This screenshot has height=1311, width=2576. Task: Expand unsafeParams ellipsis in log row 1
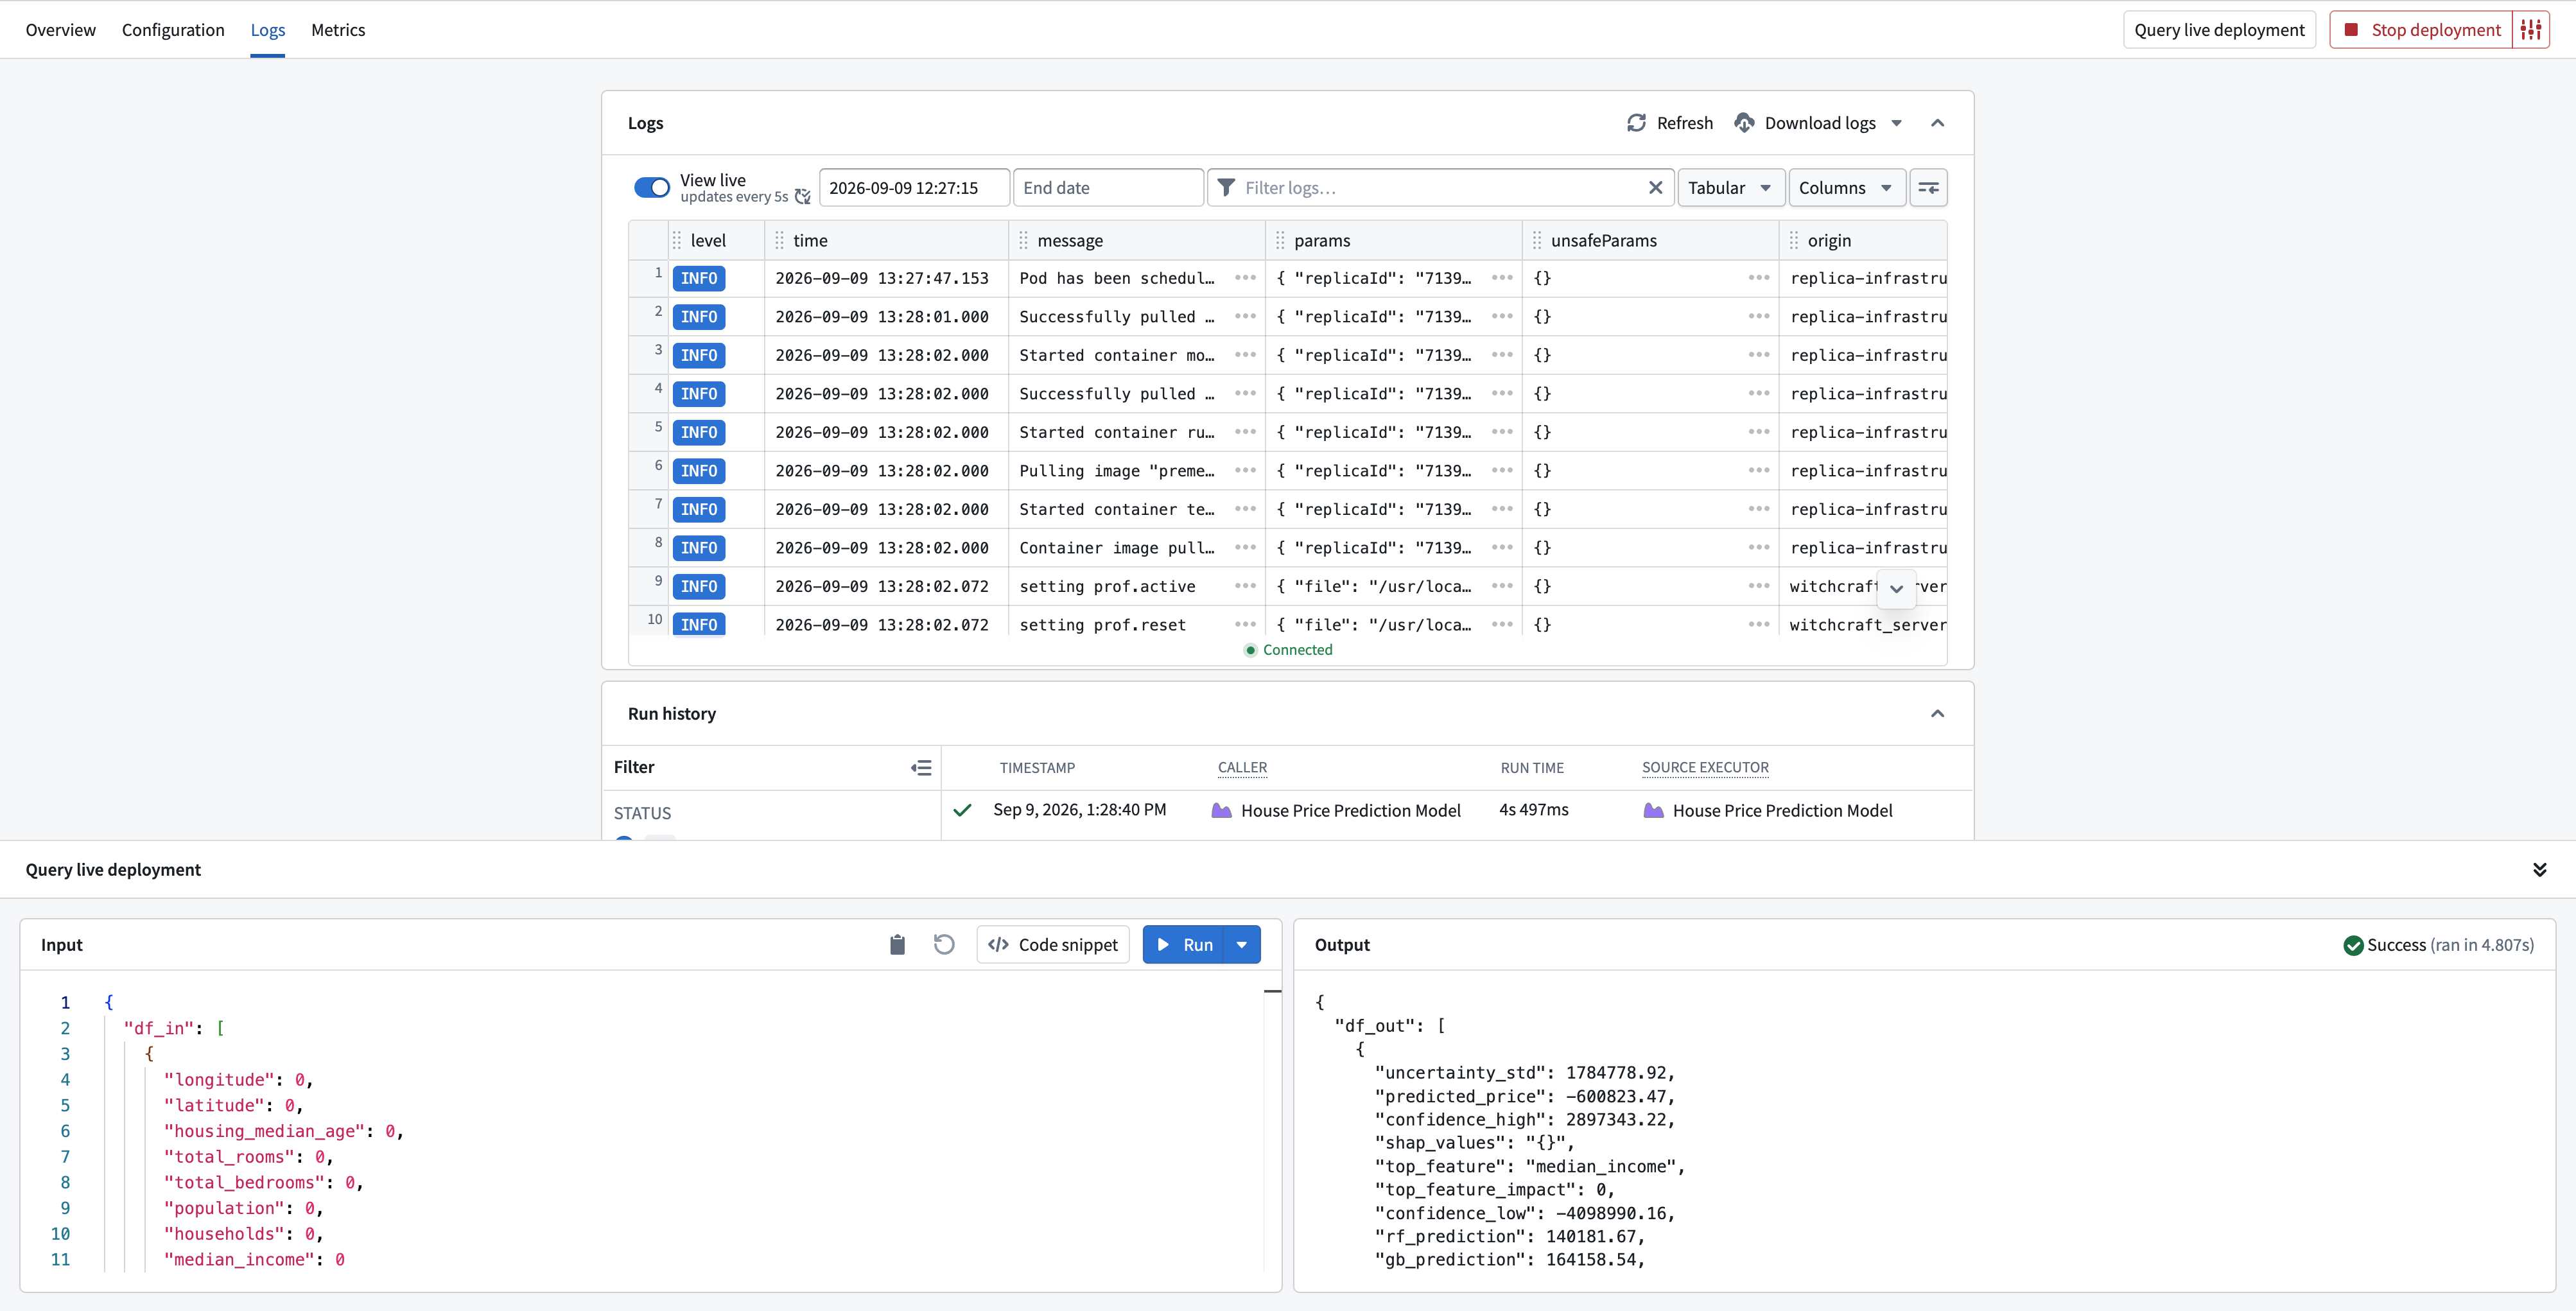click(1759, 278)
